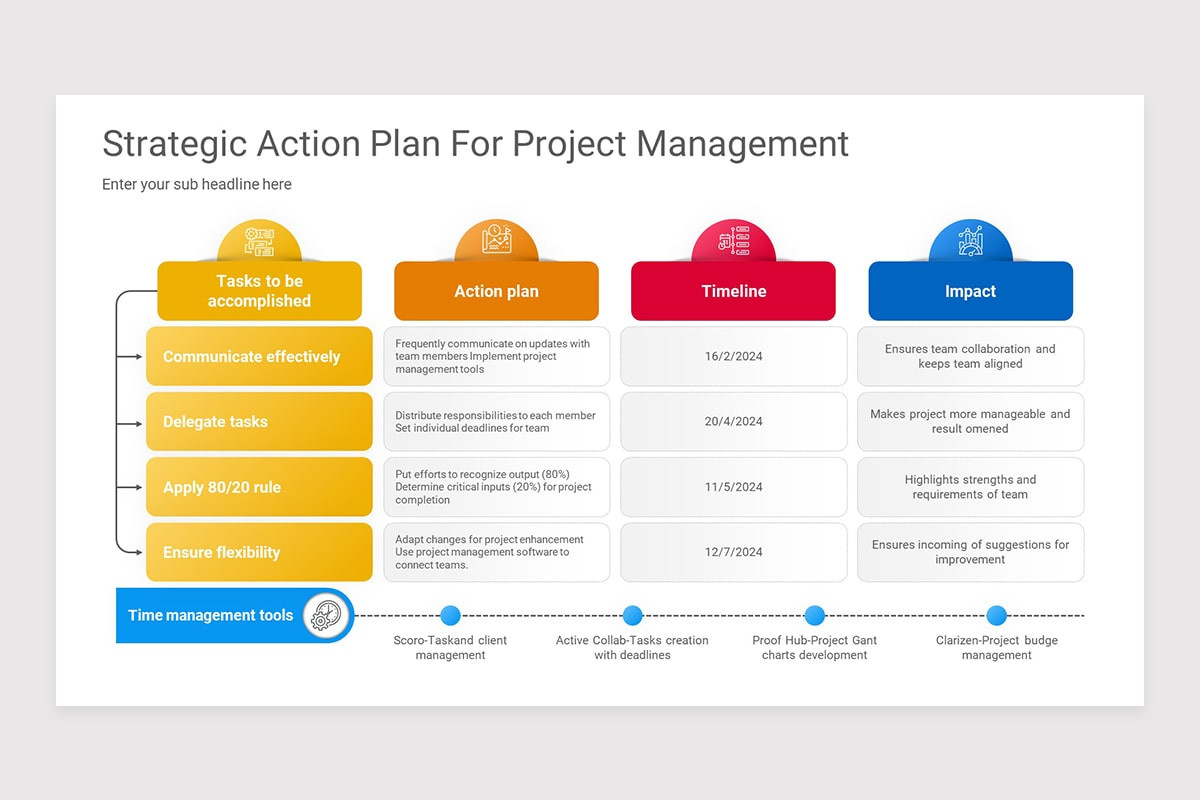Open the analytics icon above Impact
This screenshot has width=1200, height=800.
tap(969, 240)
